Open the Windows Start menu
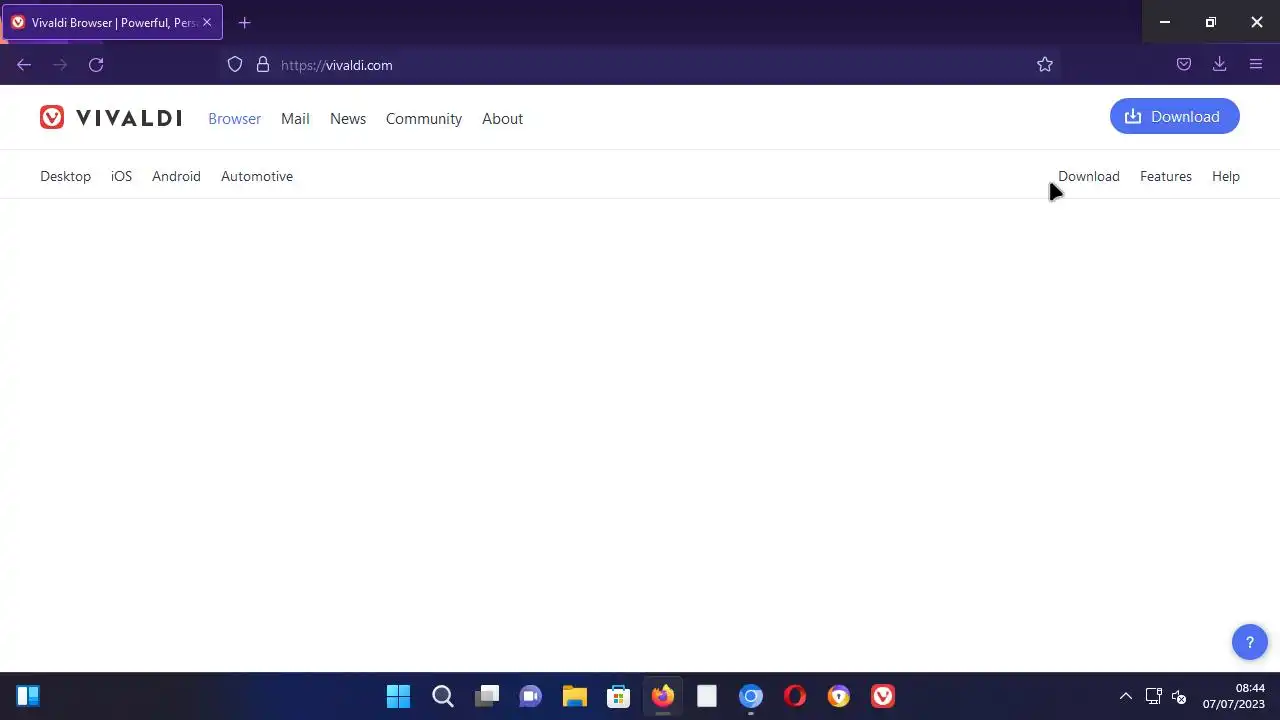This screenshot has height=720, width=1280. click(398, 696)
